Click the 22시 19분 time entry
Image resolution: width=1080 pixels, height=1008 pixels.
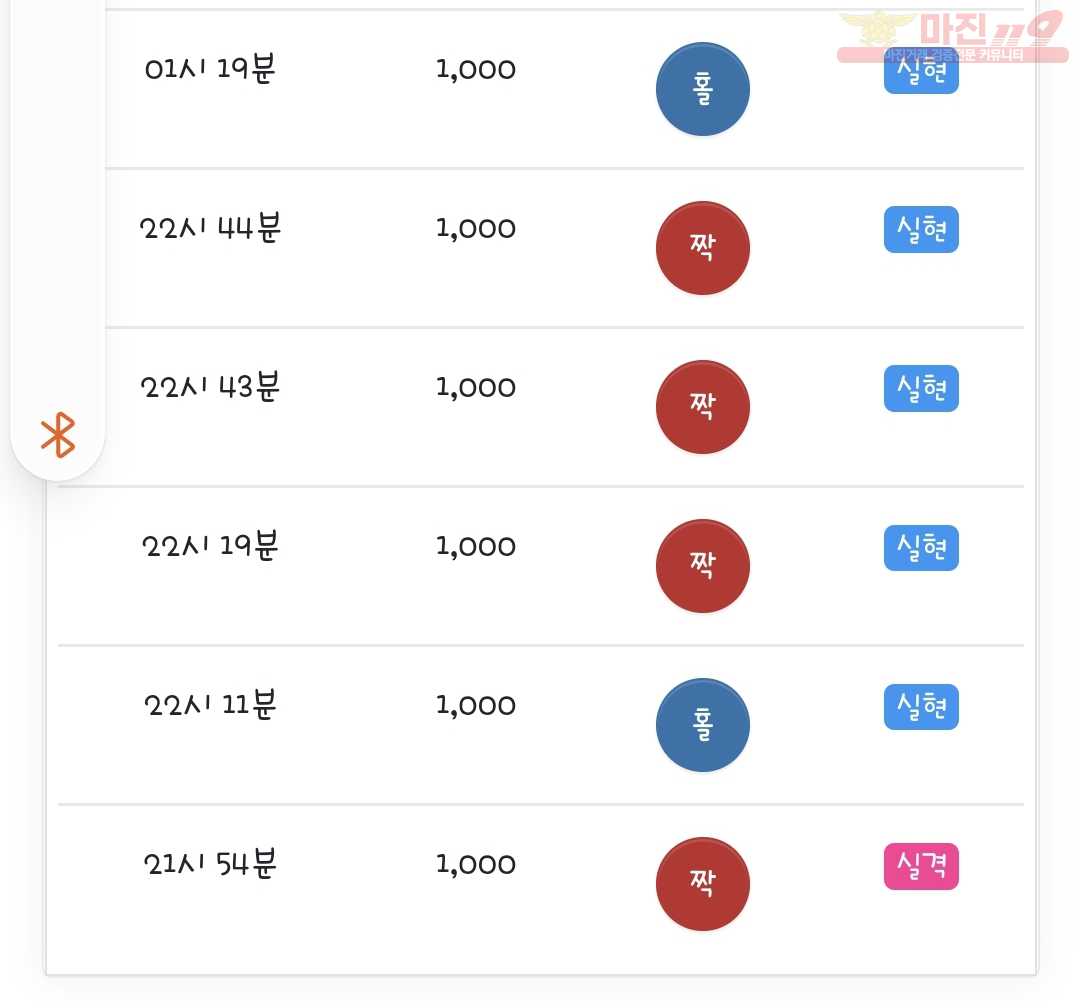pyautogui.click(x=210, y=546)
